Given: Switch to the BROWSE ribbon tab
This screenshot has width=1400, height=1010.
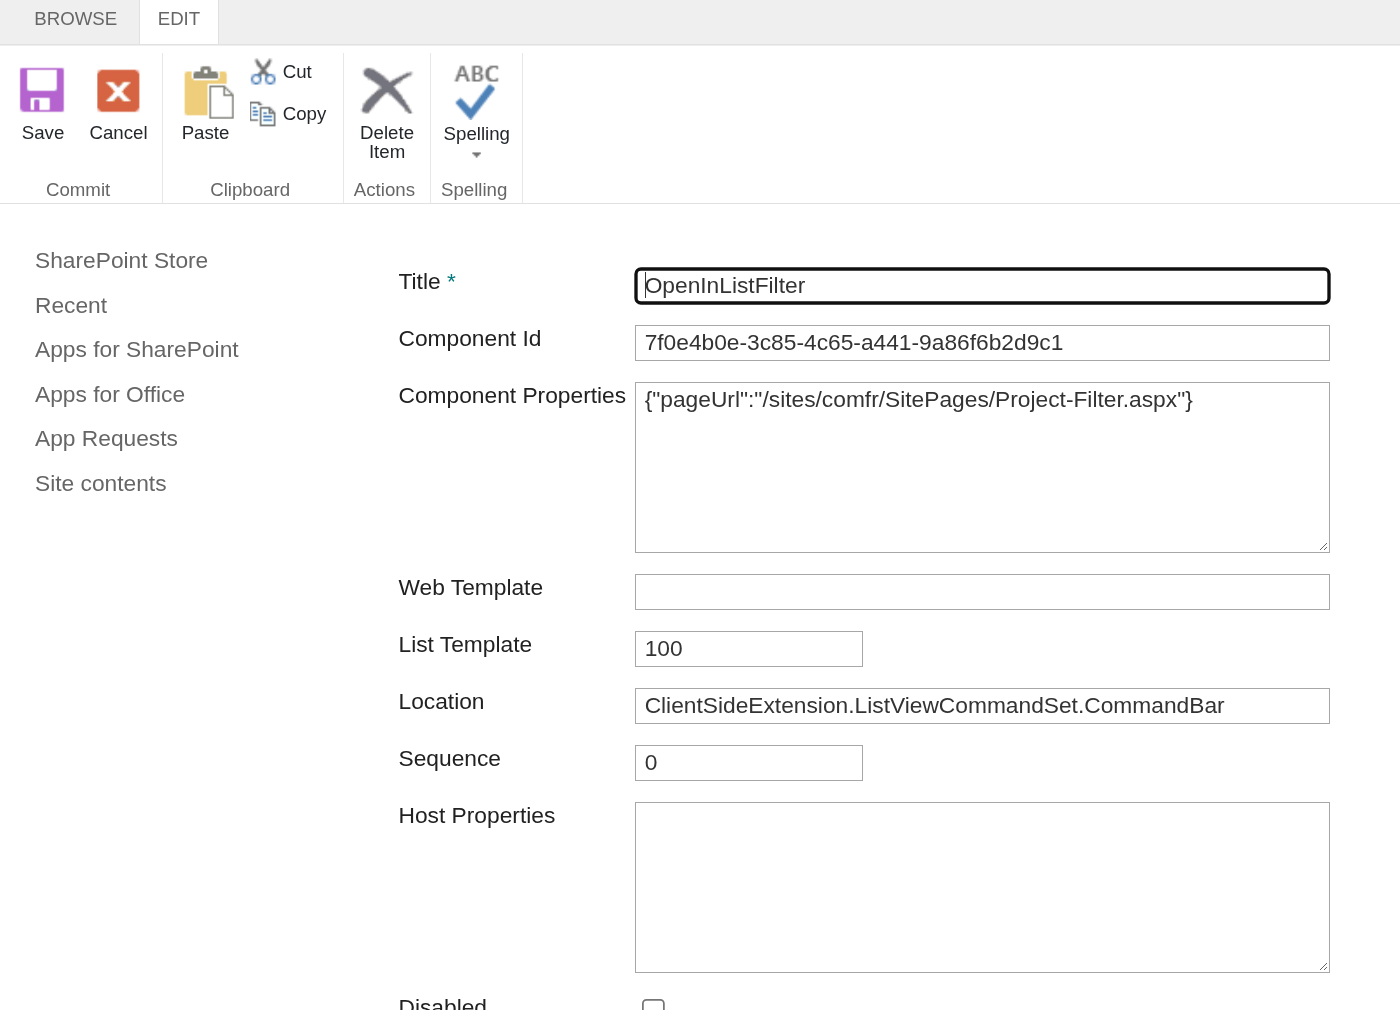Looking at the screenshot, I should 75,19.
